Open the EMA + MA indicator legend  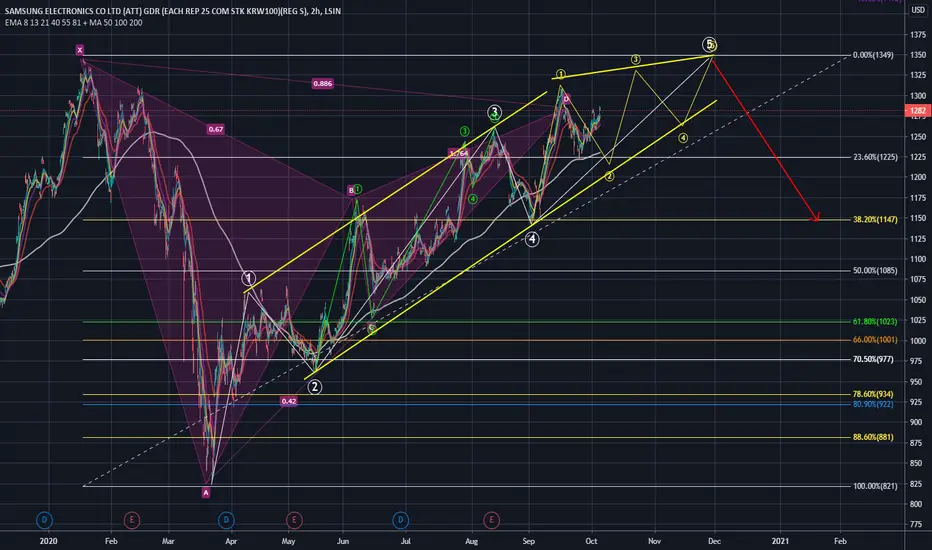pos(73,23)
